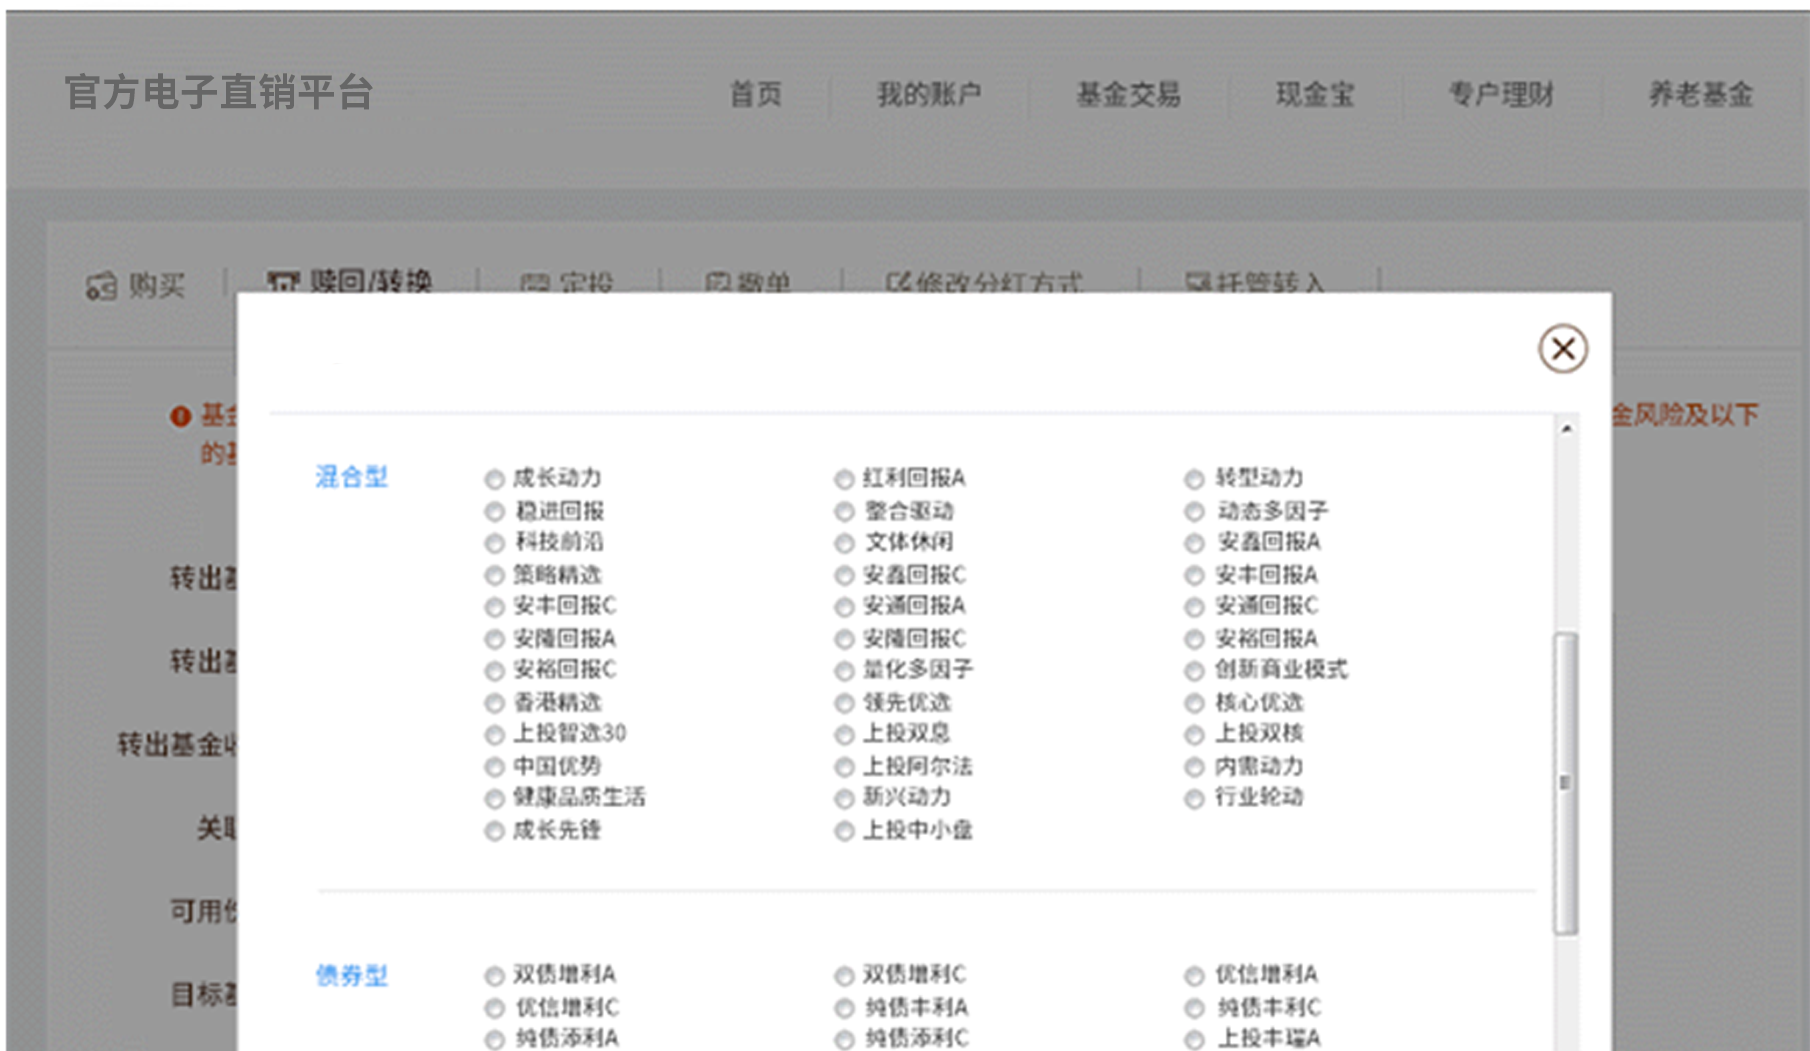This screenshot has height=1051, width=1810.
Task: Select 安通回报A fund option
Action: coord(844,607)
